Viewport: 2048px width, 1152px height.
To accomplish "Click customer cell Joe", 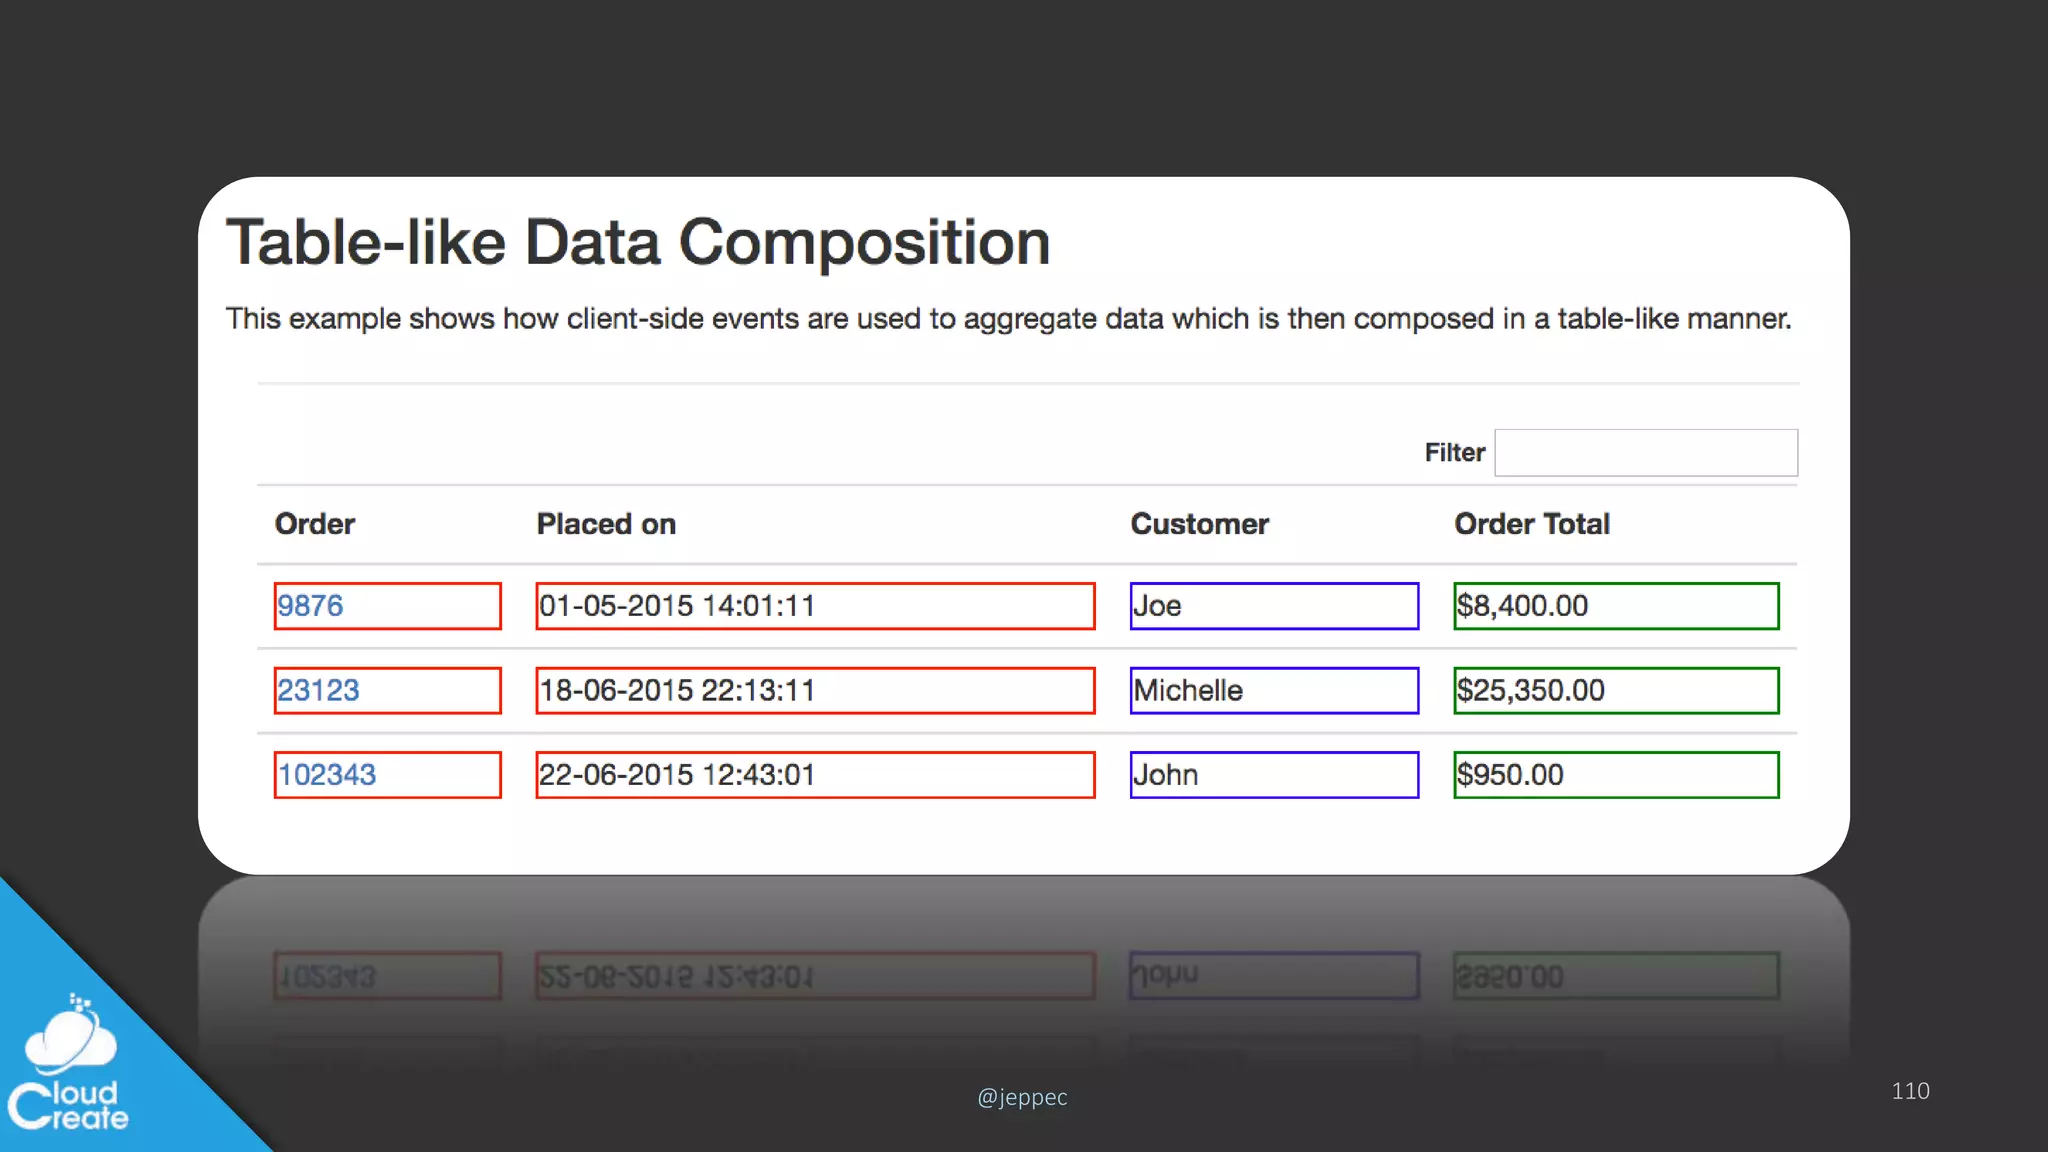I will [1158, 606].
